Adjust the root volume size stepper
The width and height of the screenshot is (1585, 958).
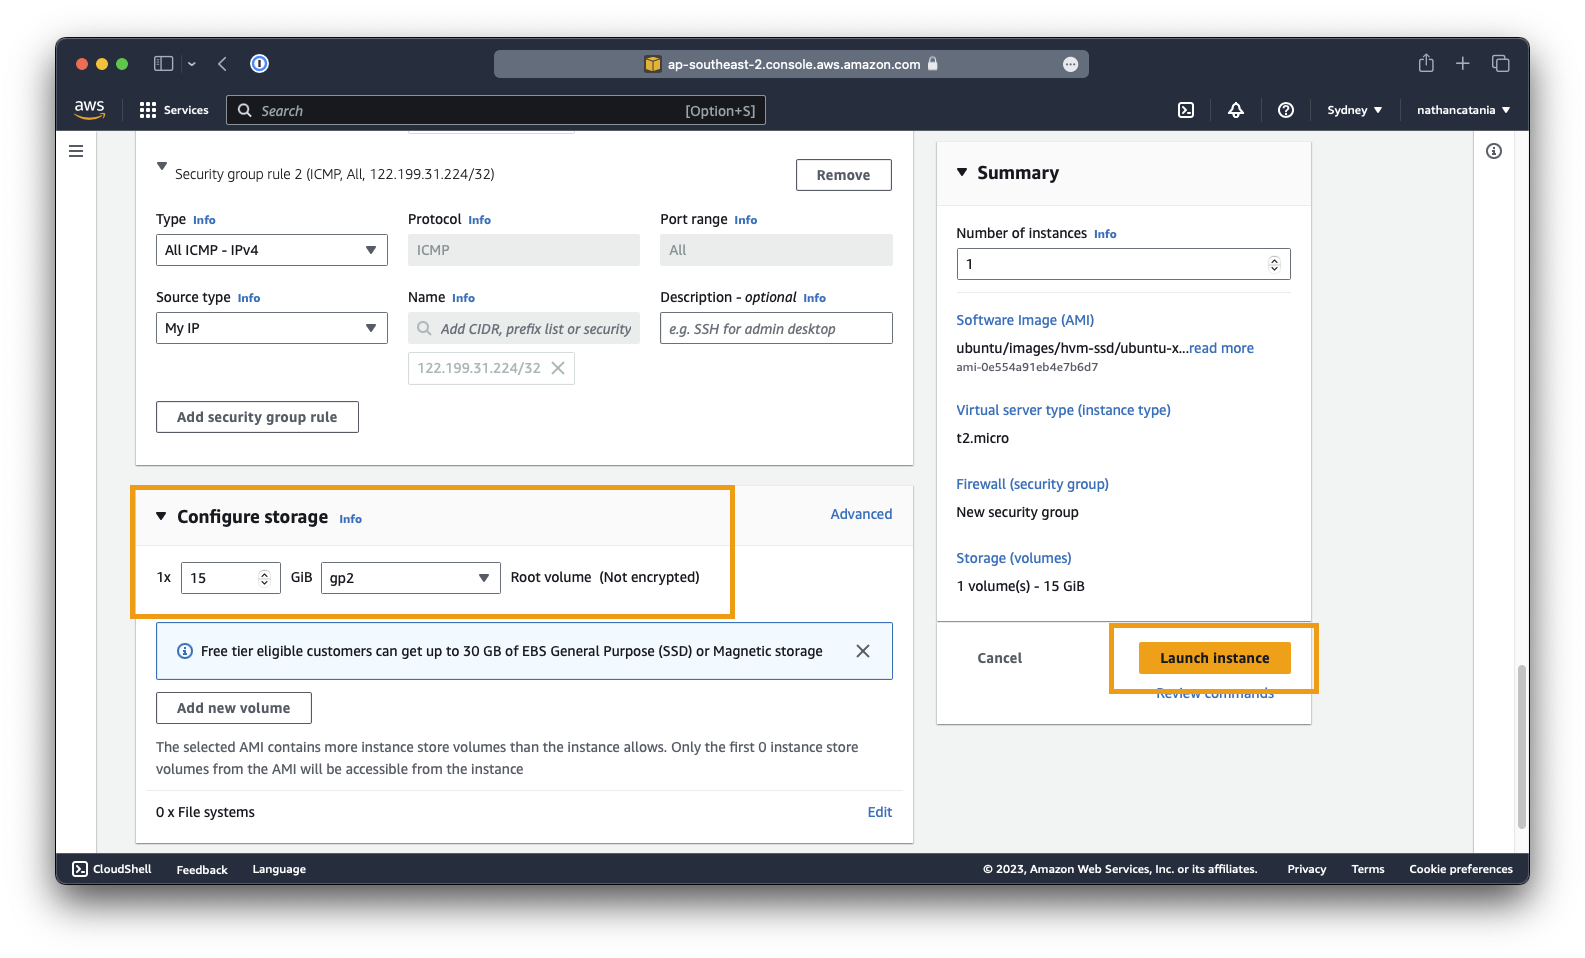(x=264, y=578)
